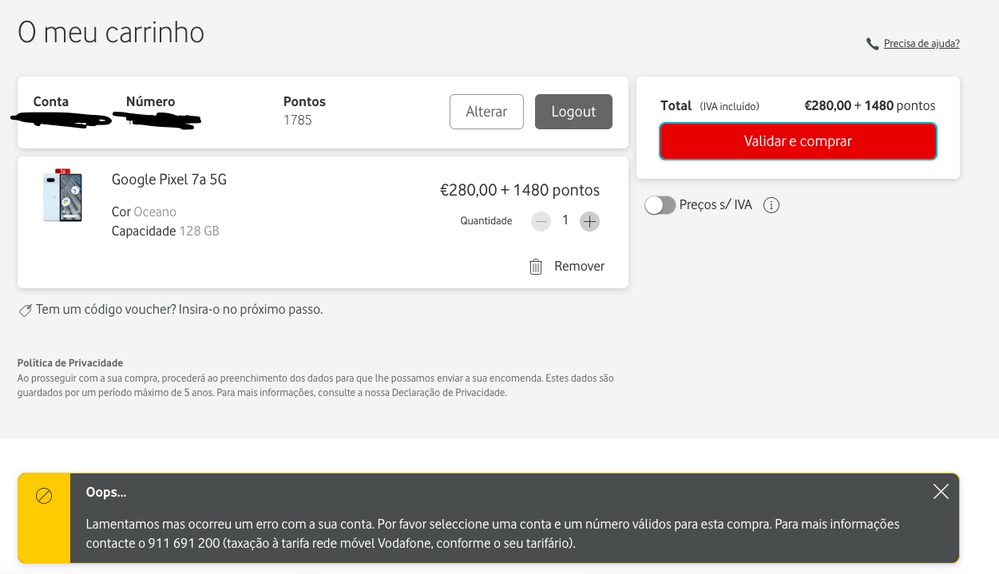Dismiss the Oops error banner with the X
This screenshot has height=574, width=999.
click(940, 491)
